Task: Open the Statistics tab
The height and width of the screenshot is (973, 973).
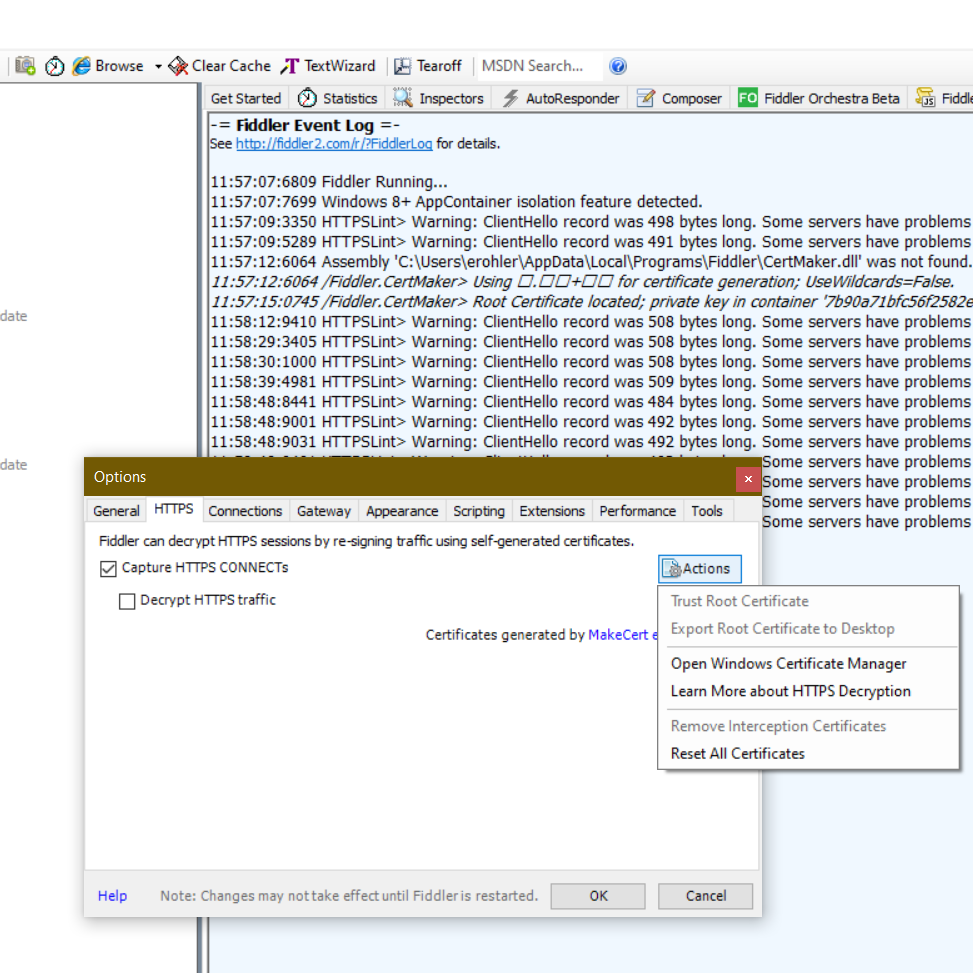Action: (x=338, y=99)
